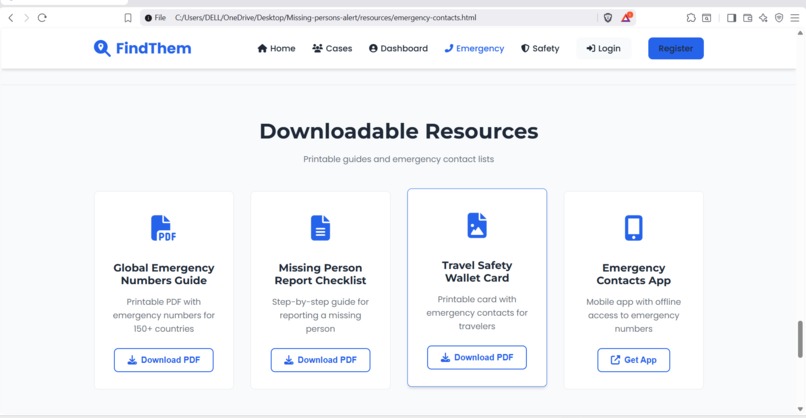Open the Dashboard nav item
This screenshot has height=418, width=806.
(x=398, y=48)
